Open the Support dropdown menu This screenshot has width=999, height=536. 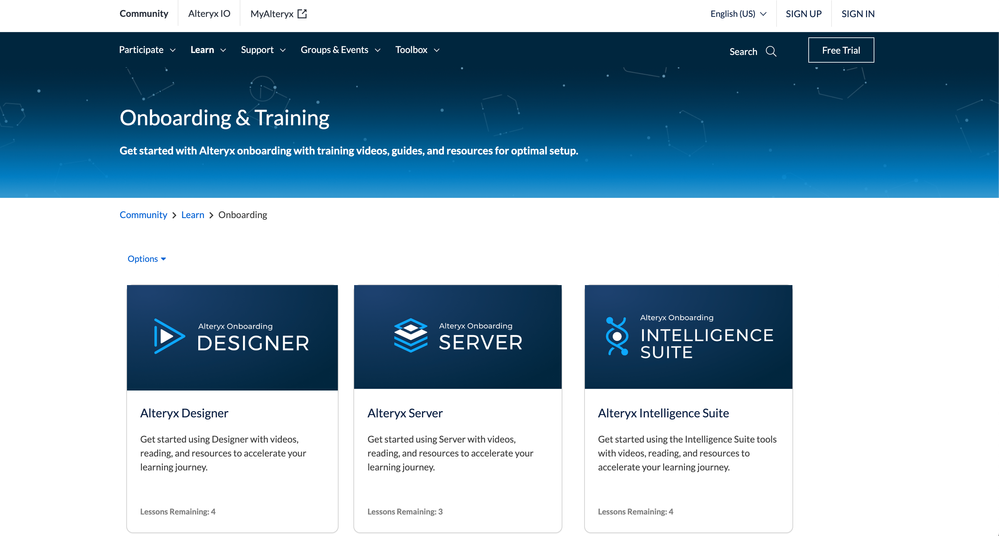(x=263, y=50)
